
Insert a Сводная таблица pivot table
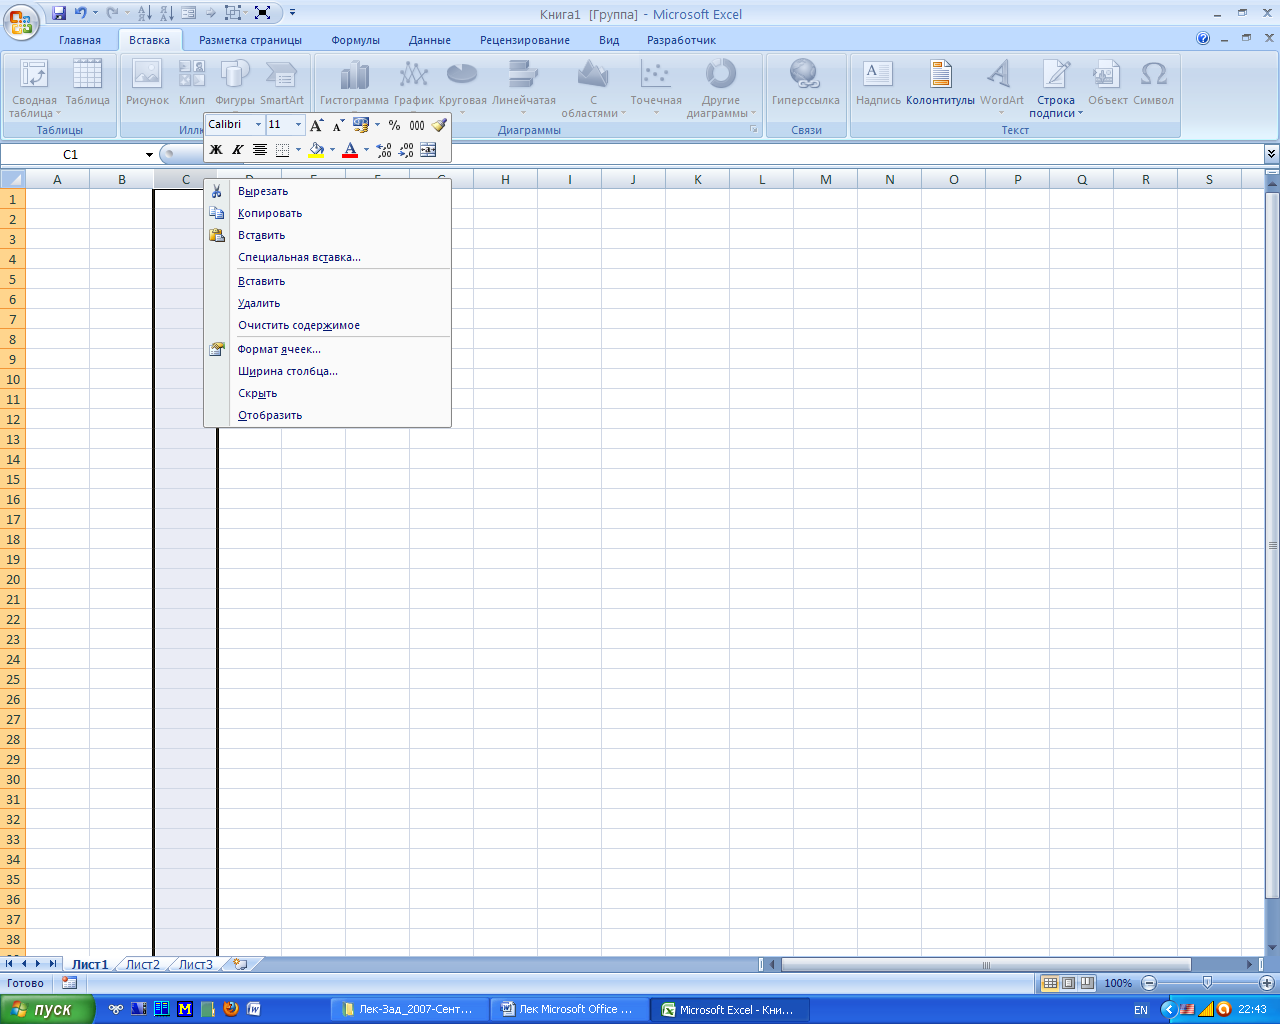34,88
